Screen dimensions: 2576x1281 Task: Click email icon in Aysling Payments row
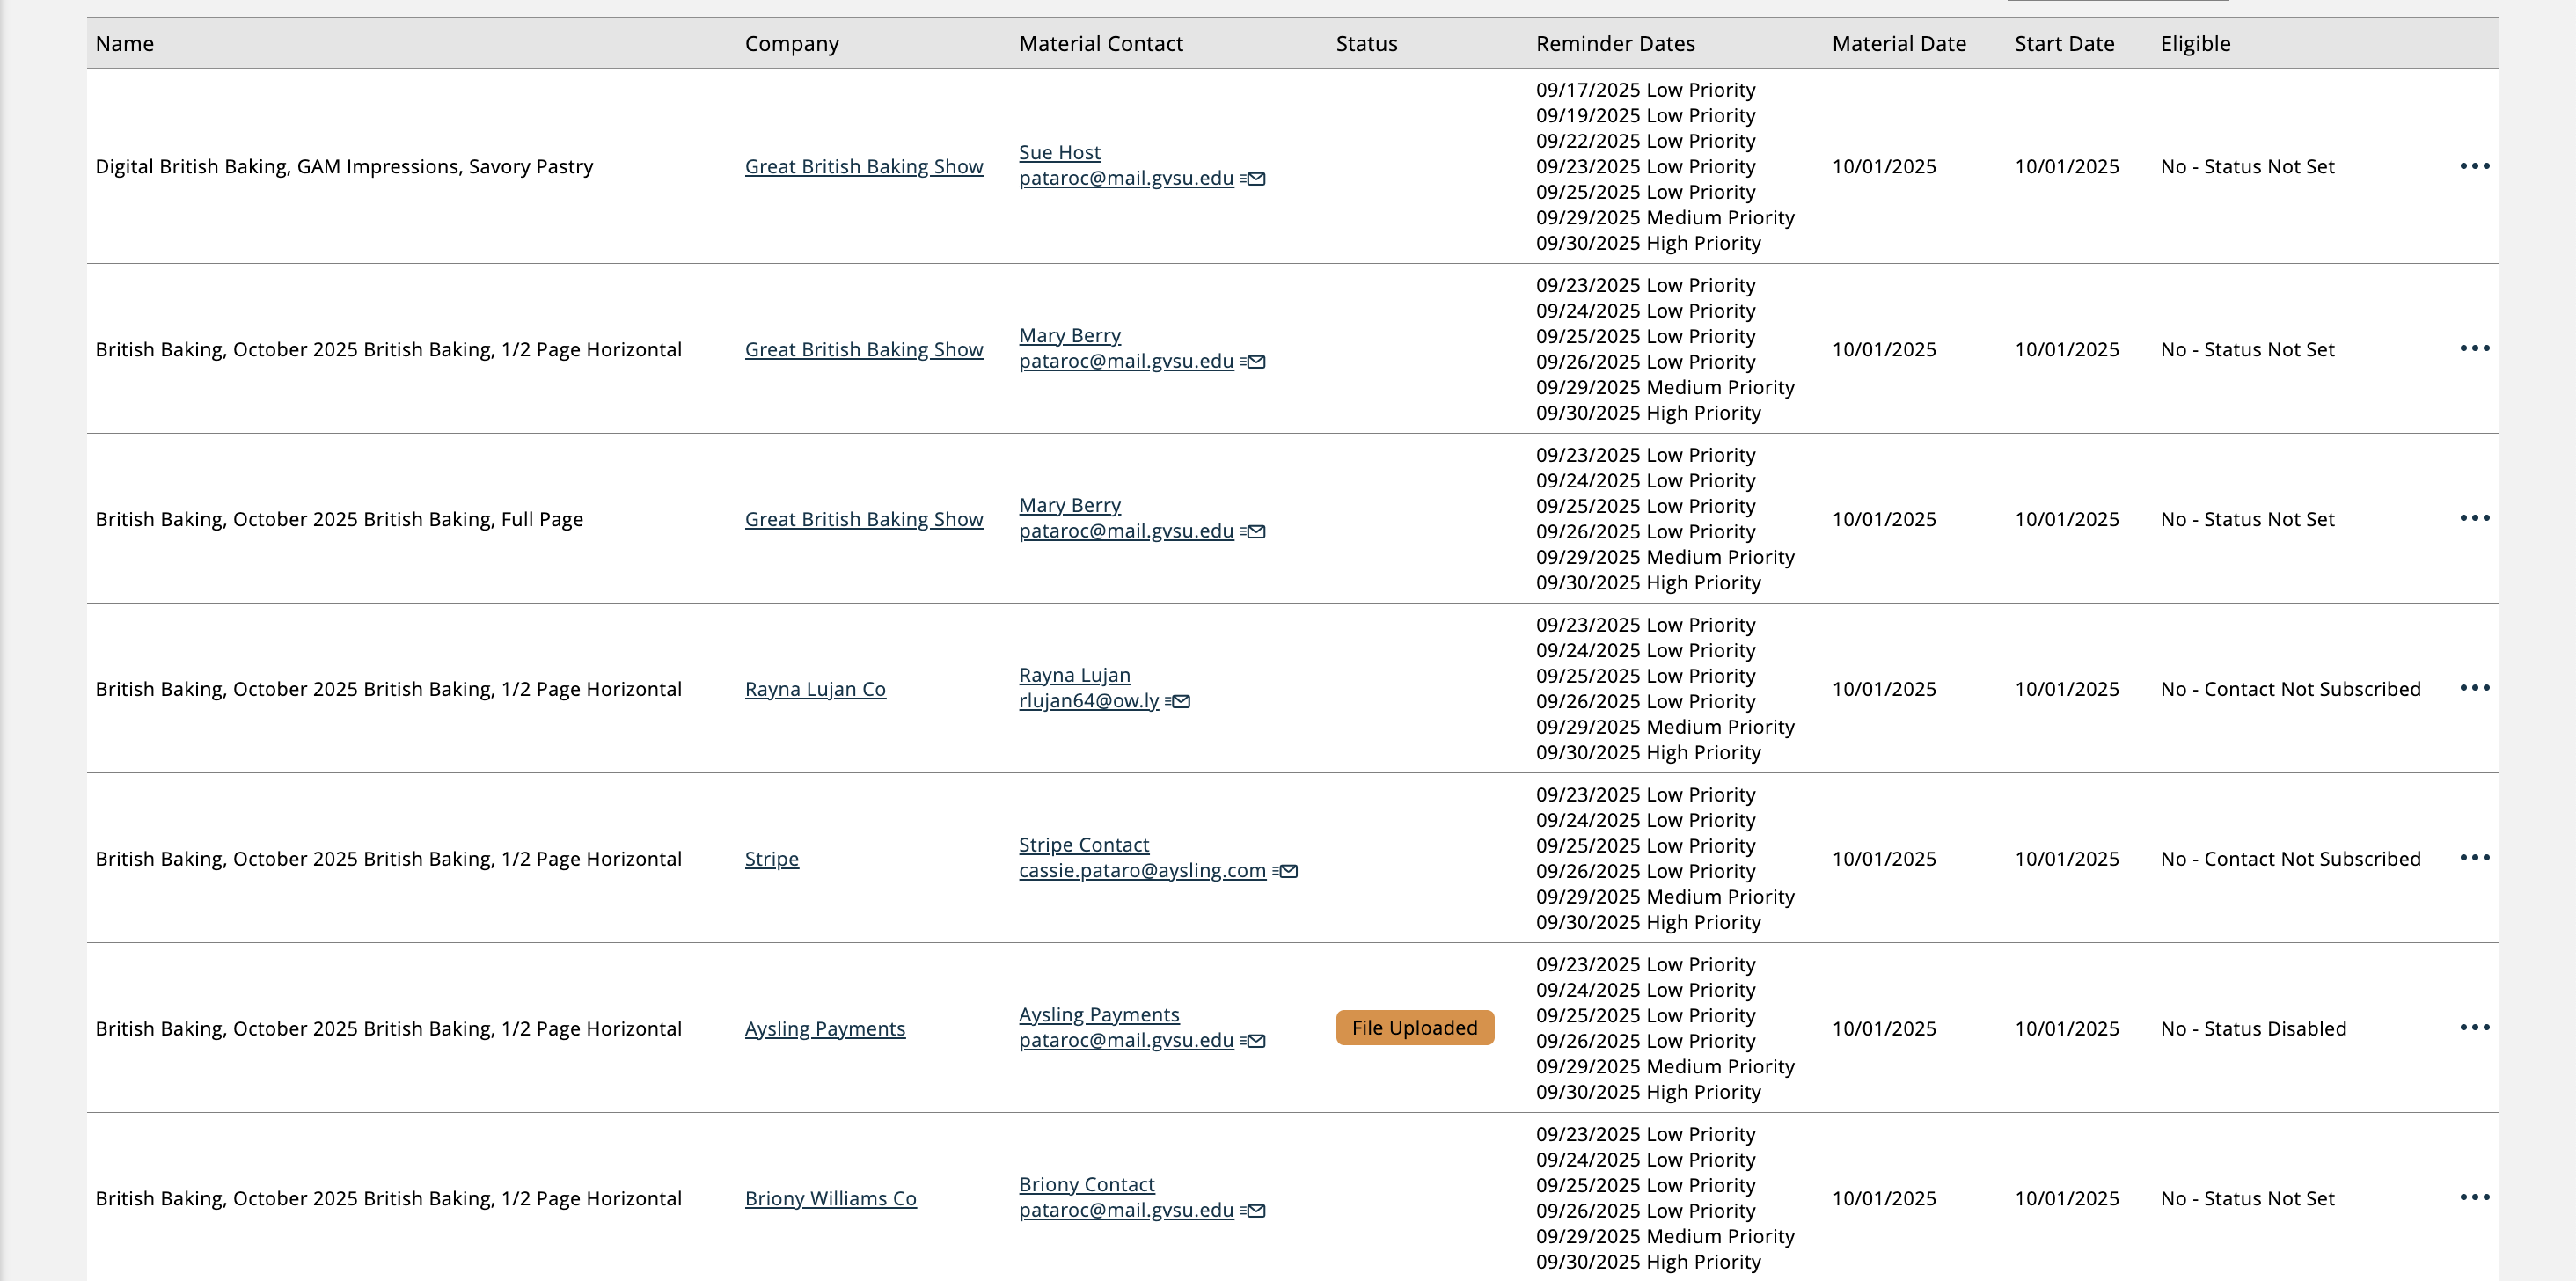click(1253, 1041)
